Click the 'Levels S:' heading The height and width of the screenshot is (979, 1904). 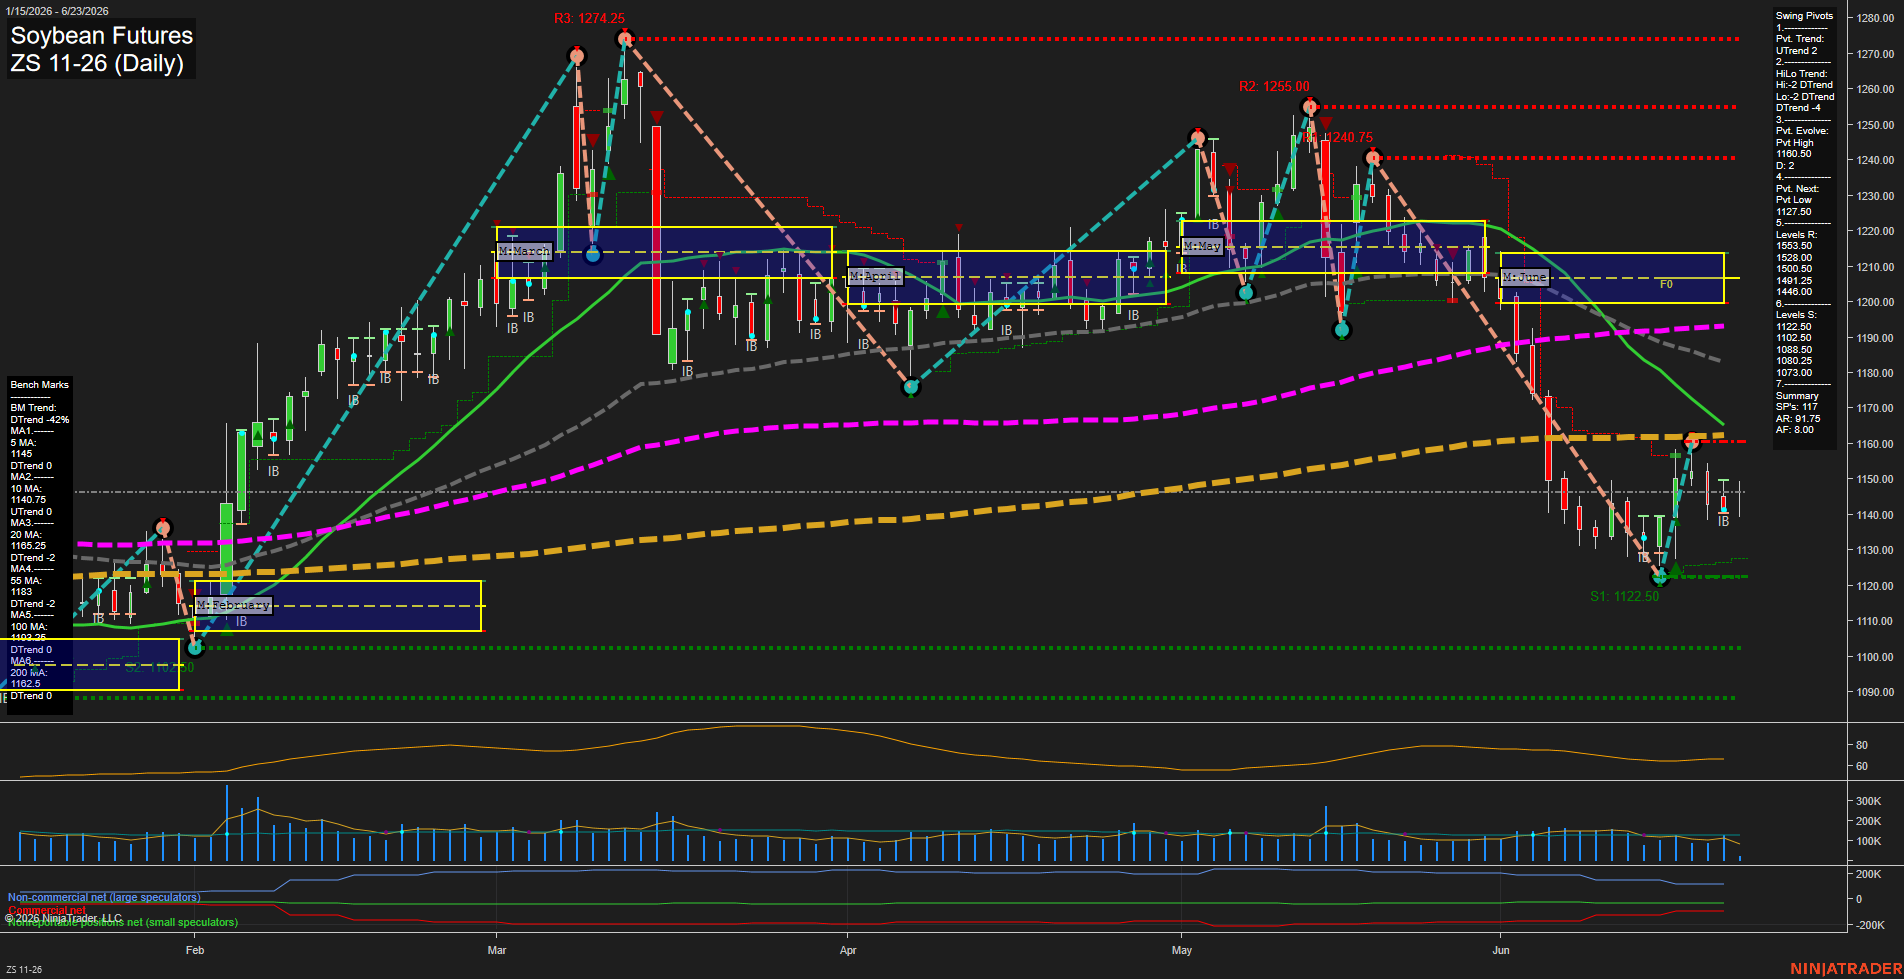pos(1796,315)
